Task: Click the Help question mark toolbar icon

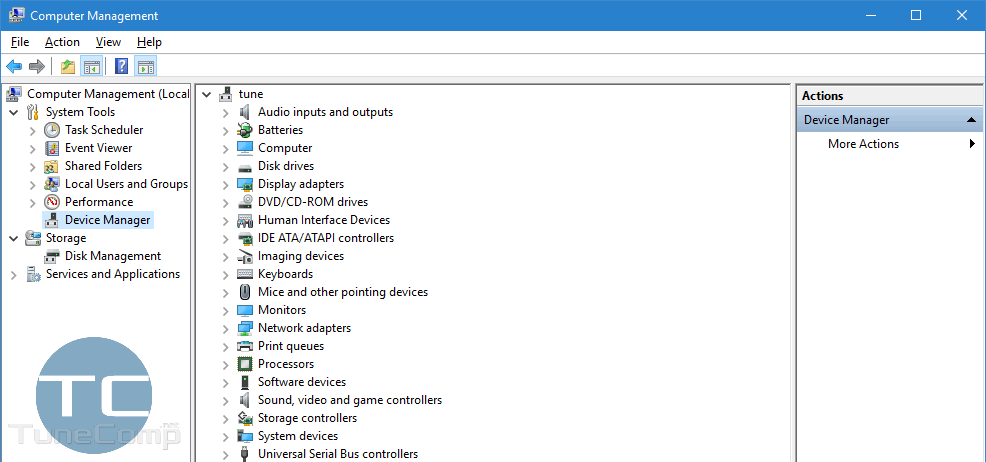Action: (122, 66)
